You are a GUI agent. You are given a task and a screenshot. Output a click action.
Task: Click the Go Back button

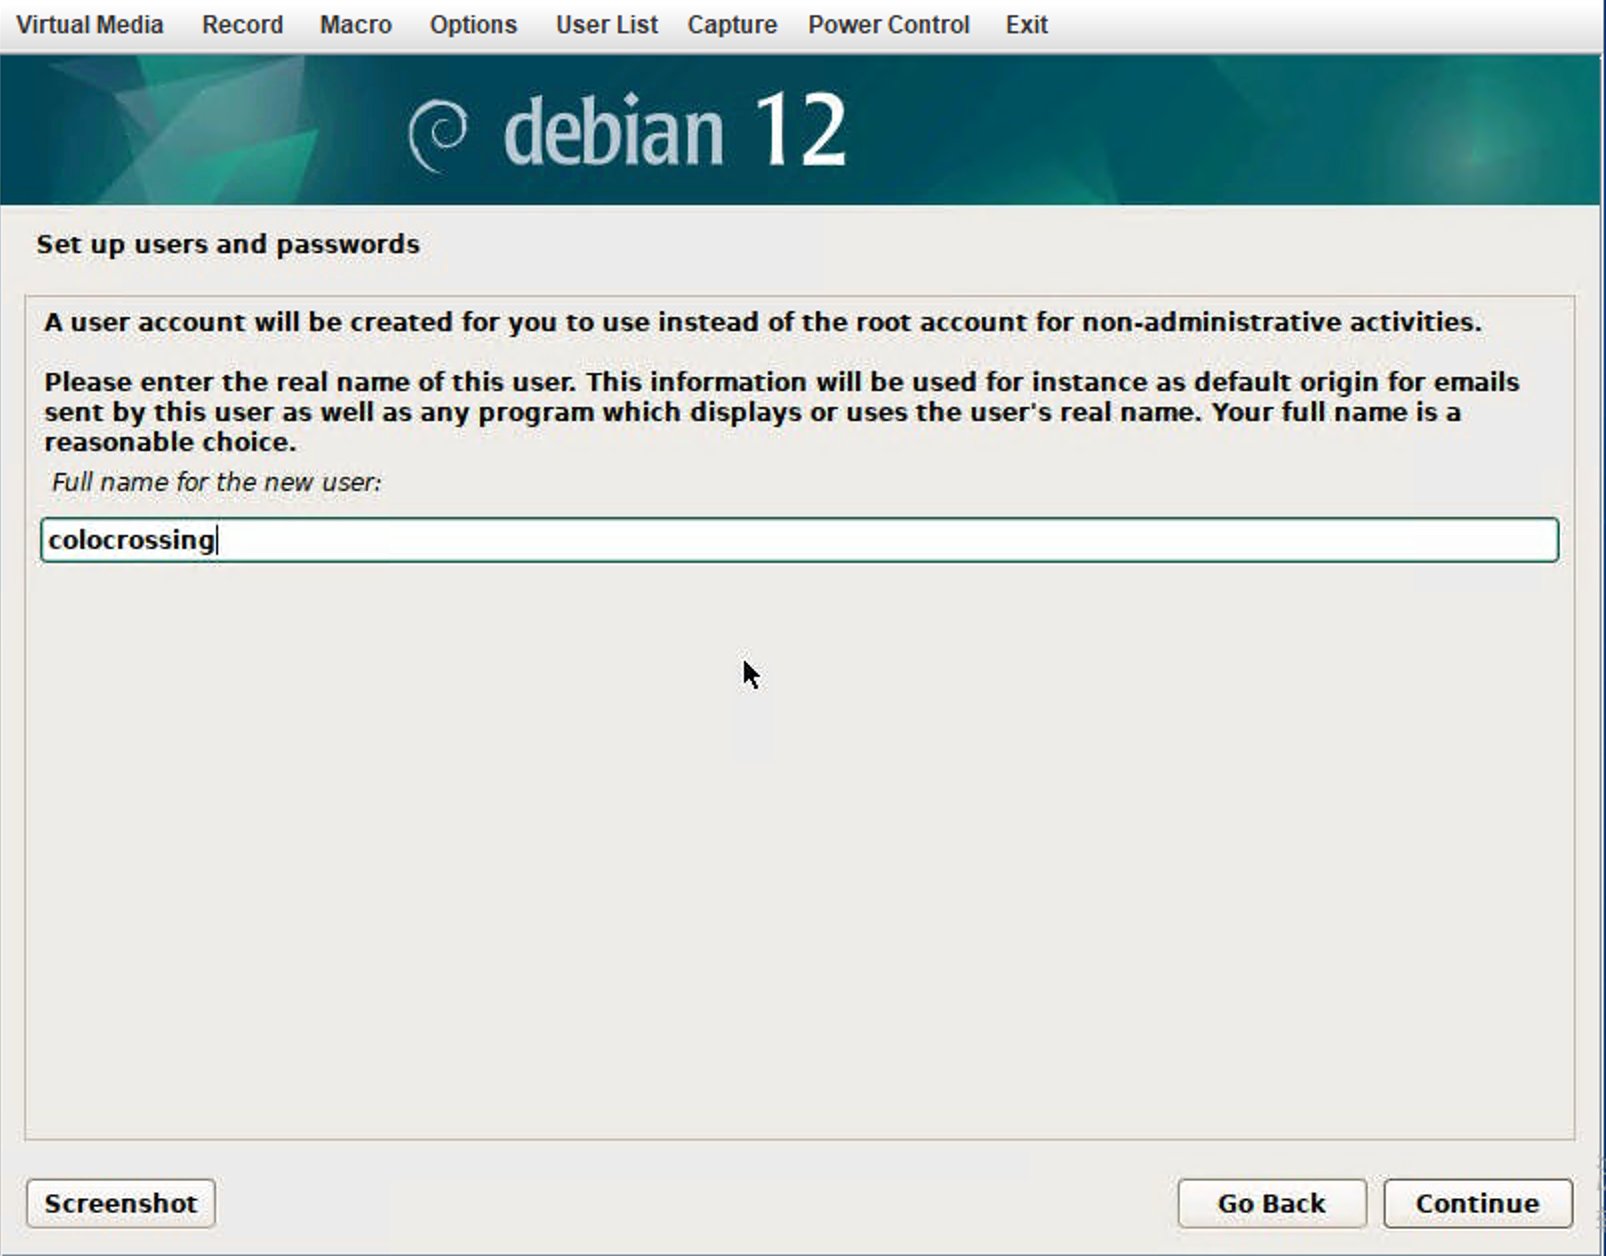(1271, 1203)
